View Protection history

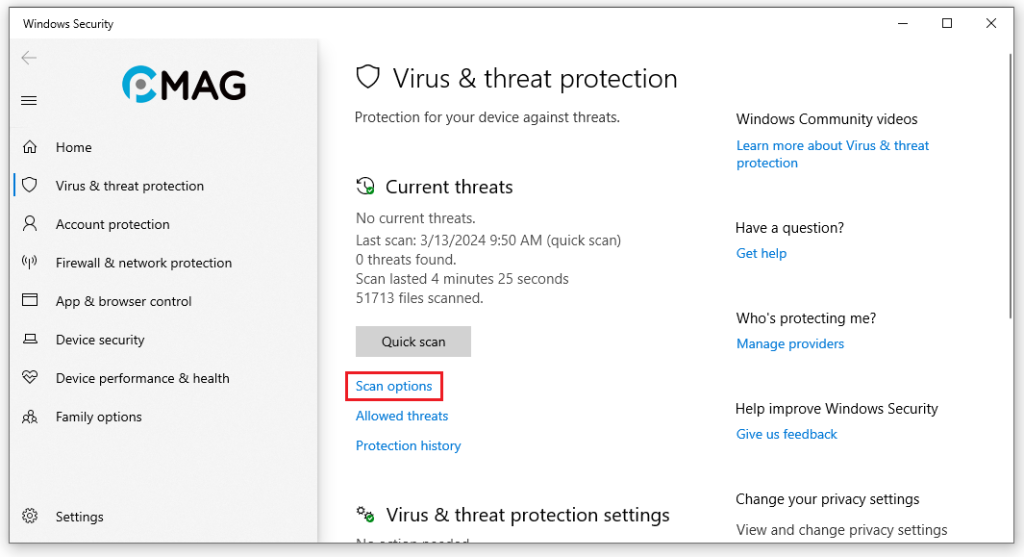[x=408, y=446]
